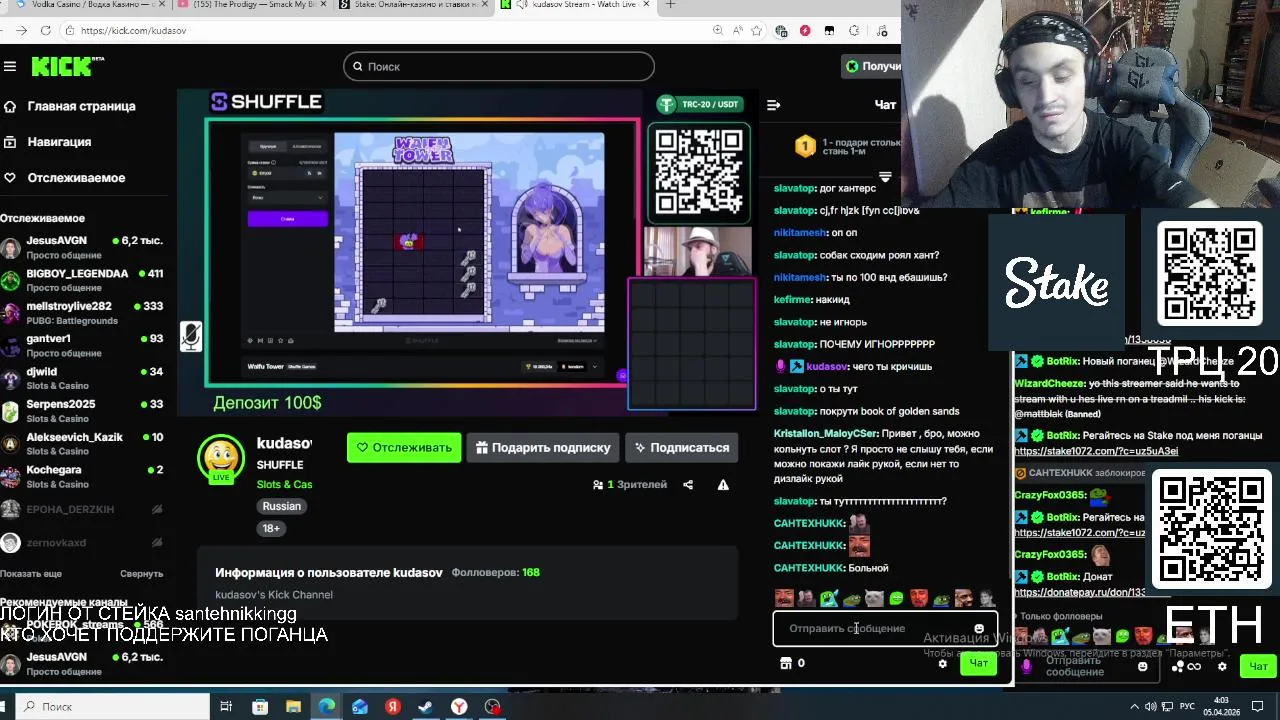Open Отслеживаемое in sidebar

(x=76, y=178)
